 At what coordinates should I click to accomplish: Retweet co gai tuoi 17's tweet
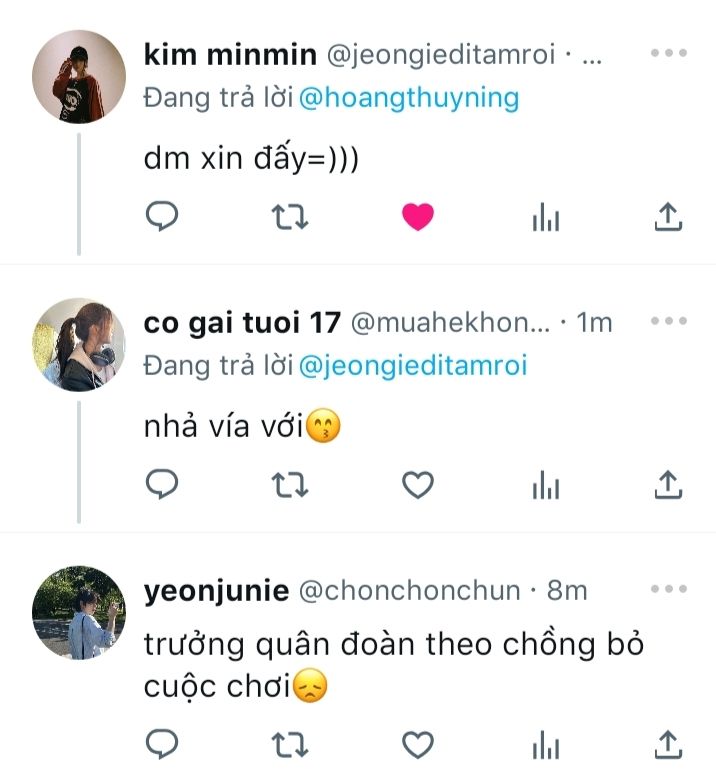pyautogui.click(x=290, y=485)
